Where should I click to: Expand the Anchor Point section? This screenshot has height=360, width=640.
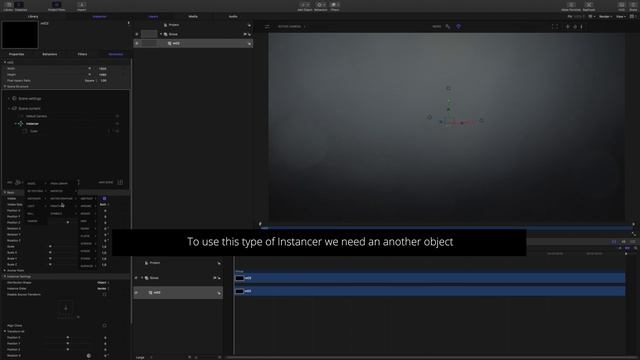tap(4, 270)
